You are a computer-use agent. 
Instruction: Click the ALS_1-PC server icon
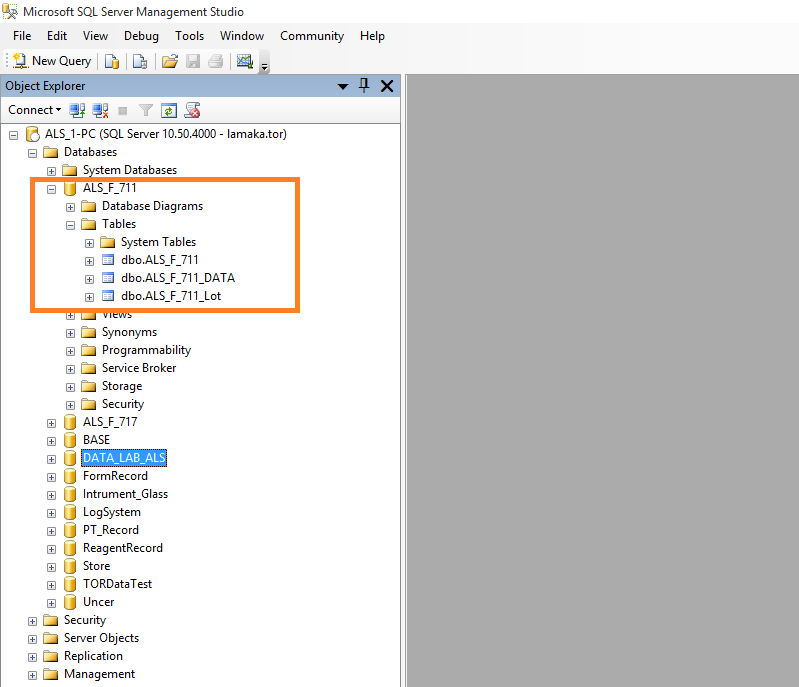pyautogui.click(x=33, y=134)
